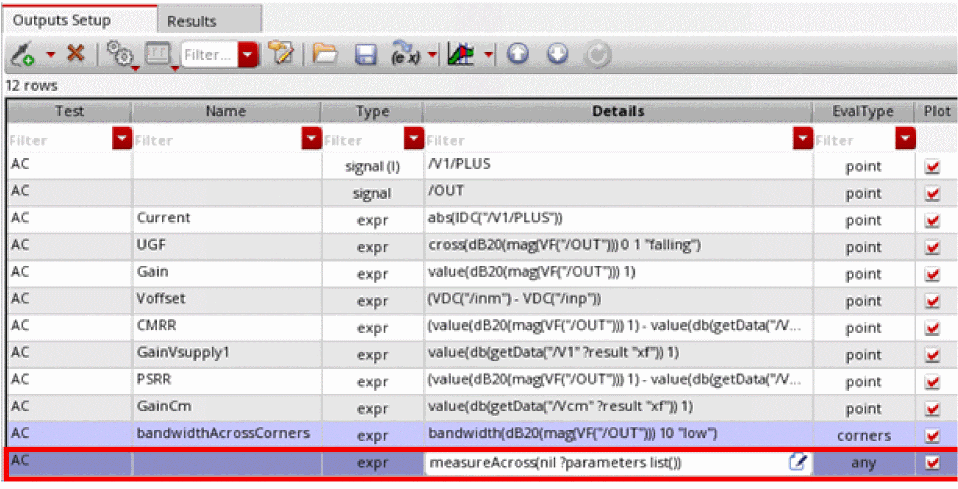Image resolution: width=958 pixels, height=489 pixels.
Task: Click the Name column filter field
Action: [218, 140]
